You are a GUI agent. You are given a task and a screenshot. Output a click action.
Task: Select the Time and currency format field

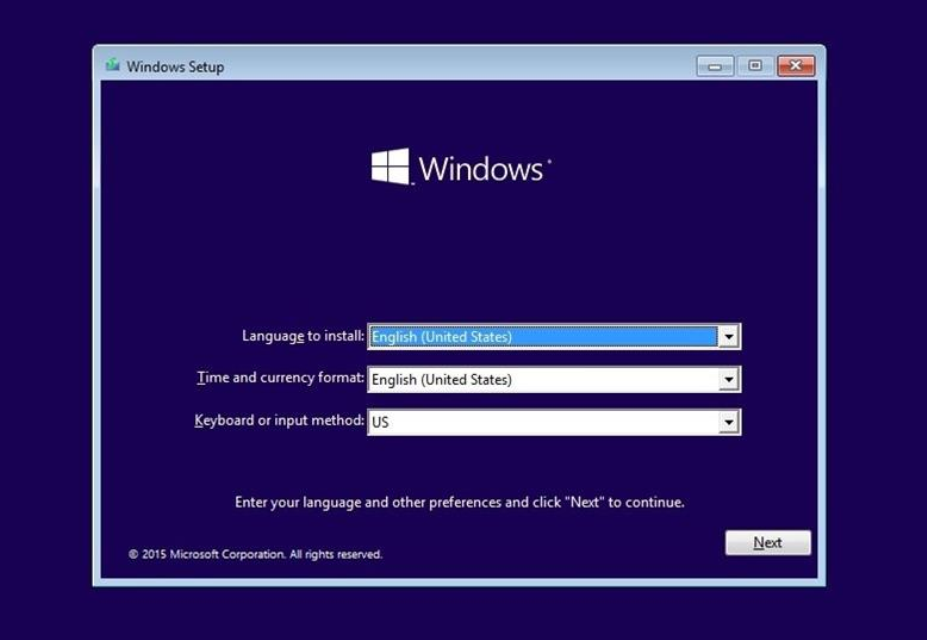point(554,379)
